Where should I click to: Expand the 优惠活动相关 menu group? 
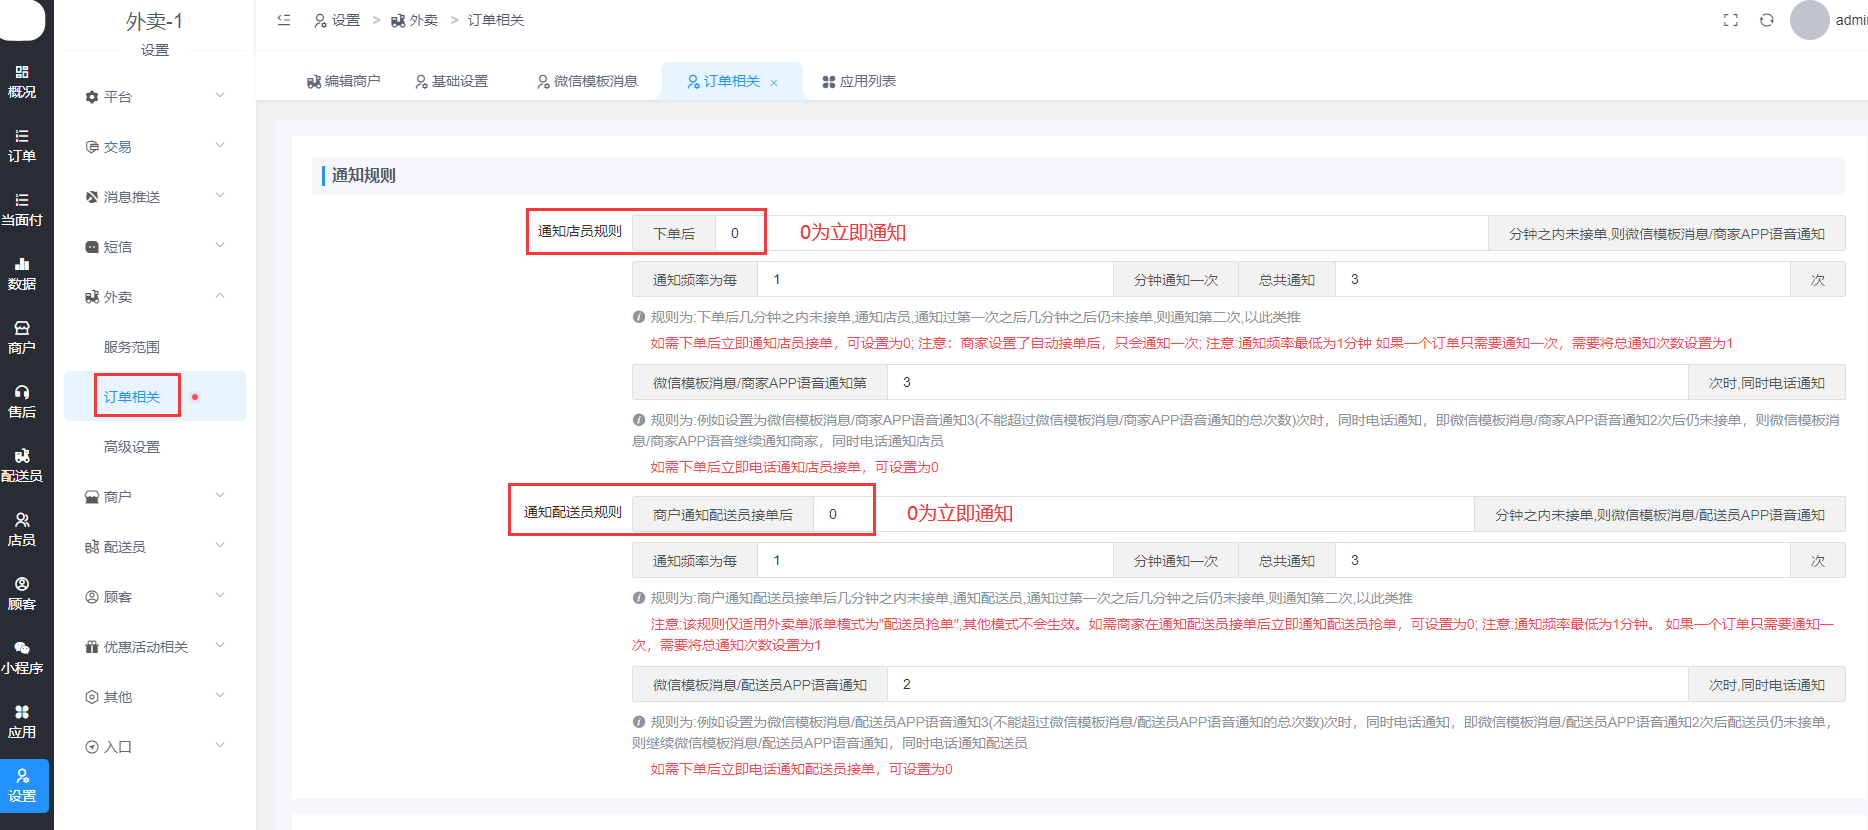[x=155, y=647]
